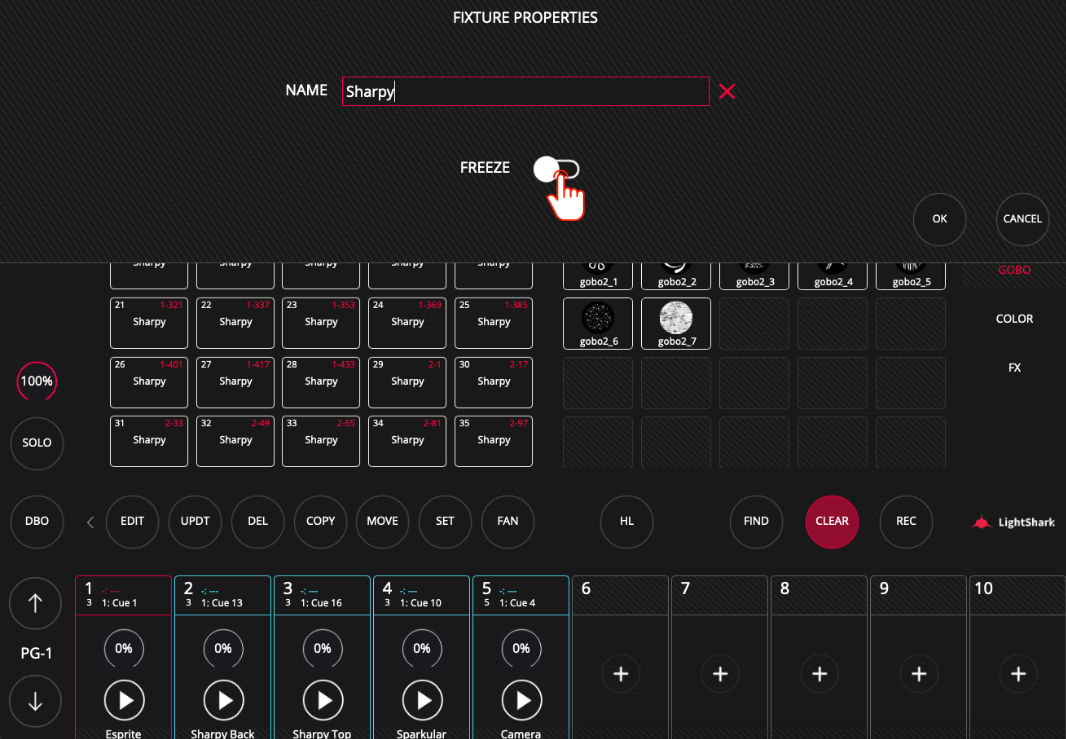Go to previous page with up arrow
The image size is (1066, 739).
coord(35,603)
